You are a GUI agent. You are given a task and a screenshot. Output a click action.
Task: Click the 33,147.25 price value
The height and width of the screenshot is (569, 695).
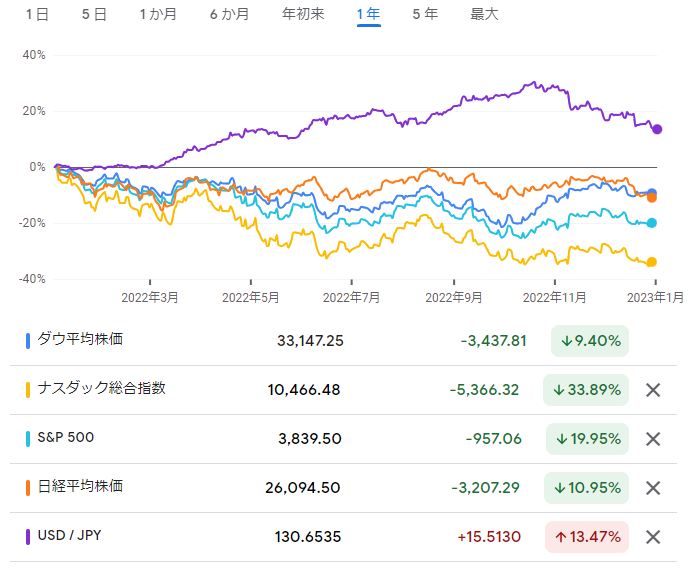point(310,341)
